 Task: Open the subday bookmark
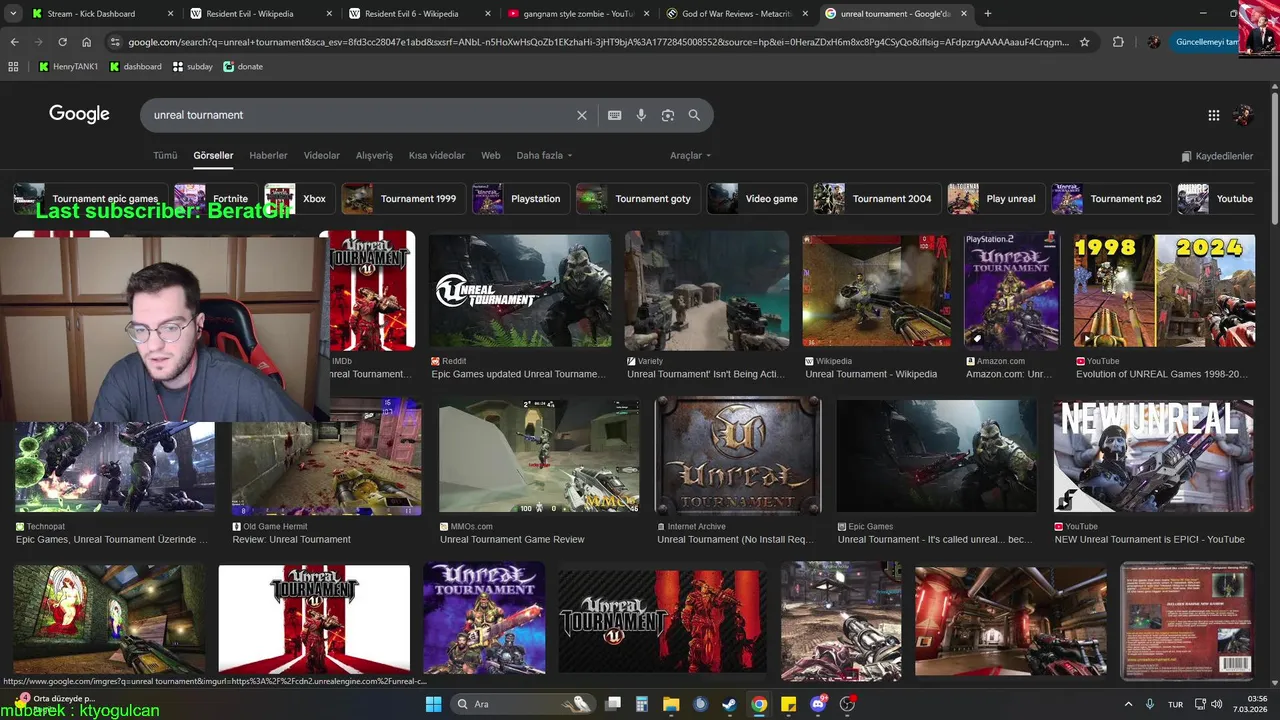pyautogui.click(x=193, y=66)
